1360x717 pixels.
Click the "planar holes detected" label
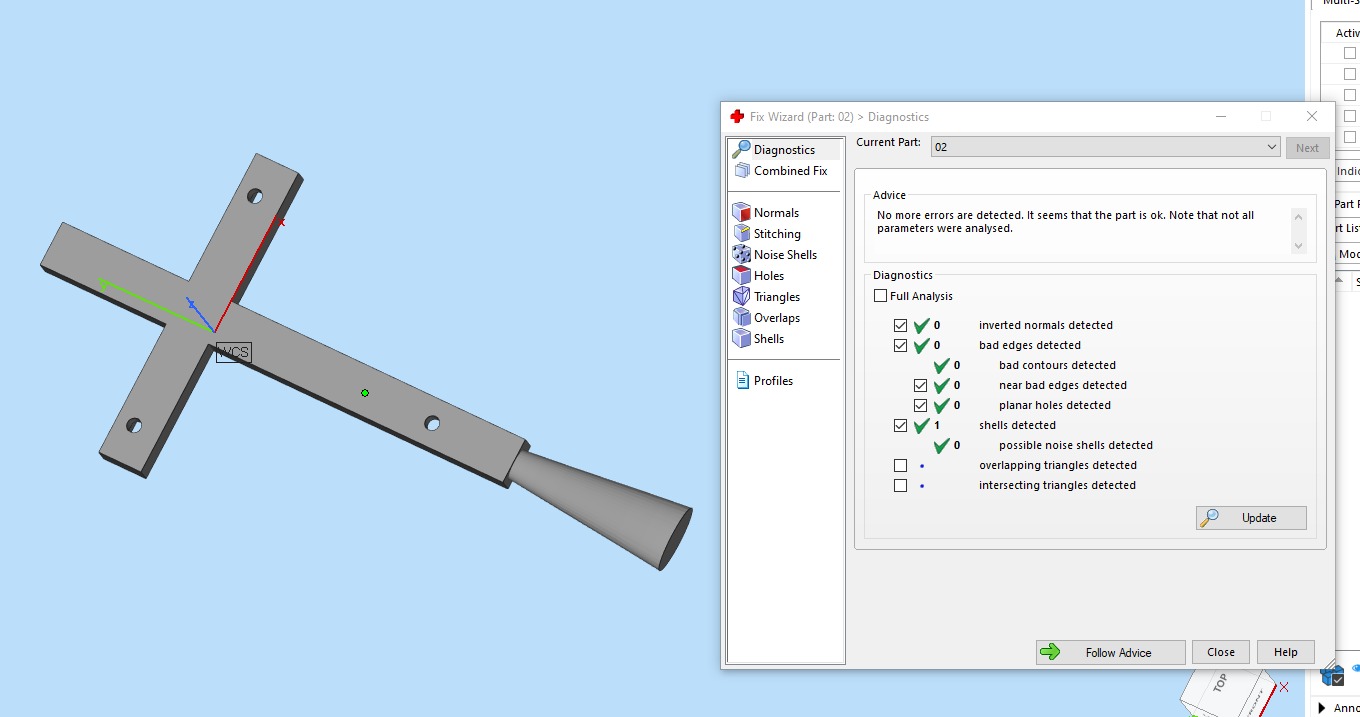(1055, 405)
